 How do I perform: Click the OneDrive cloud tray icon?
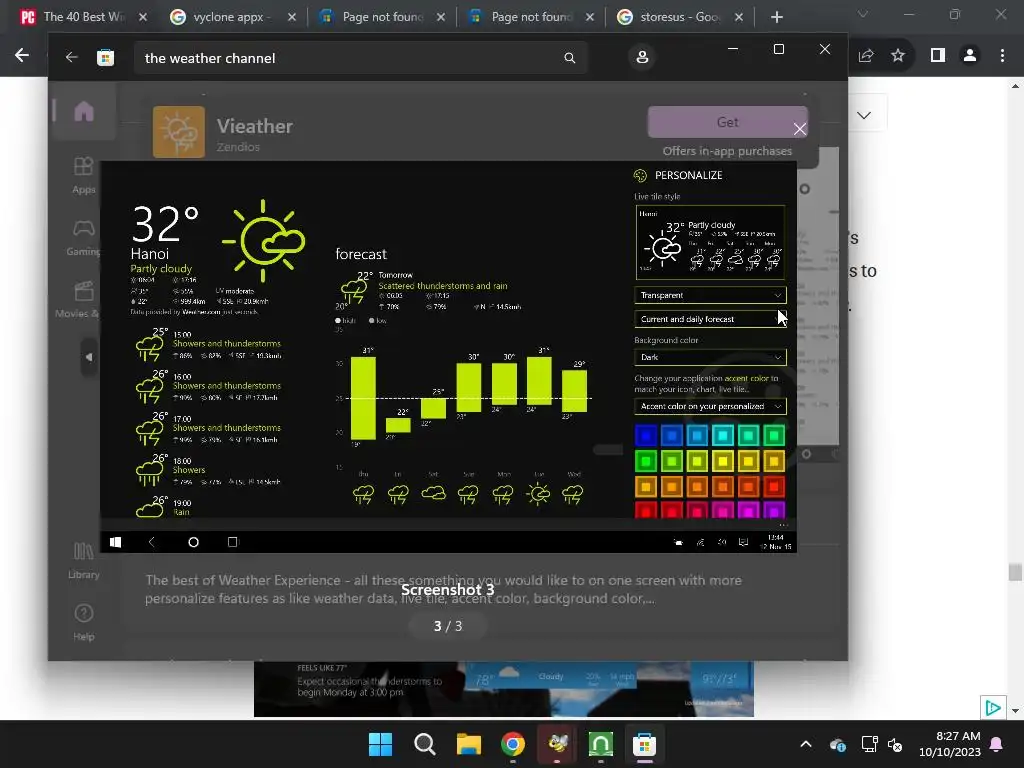coord(838,744)
